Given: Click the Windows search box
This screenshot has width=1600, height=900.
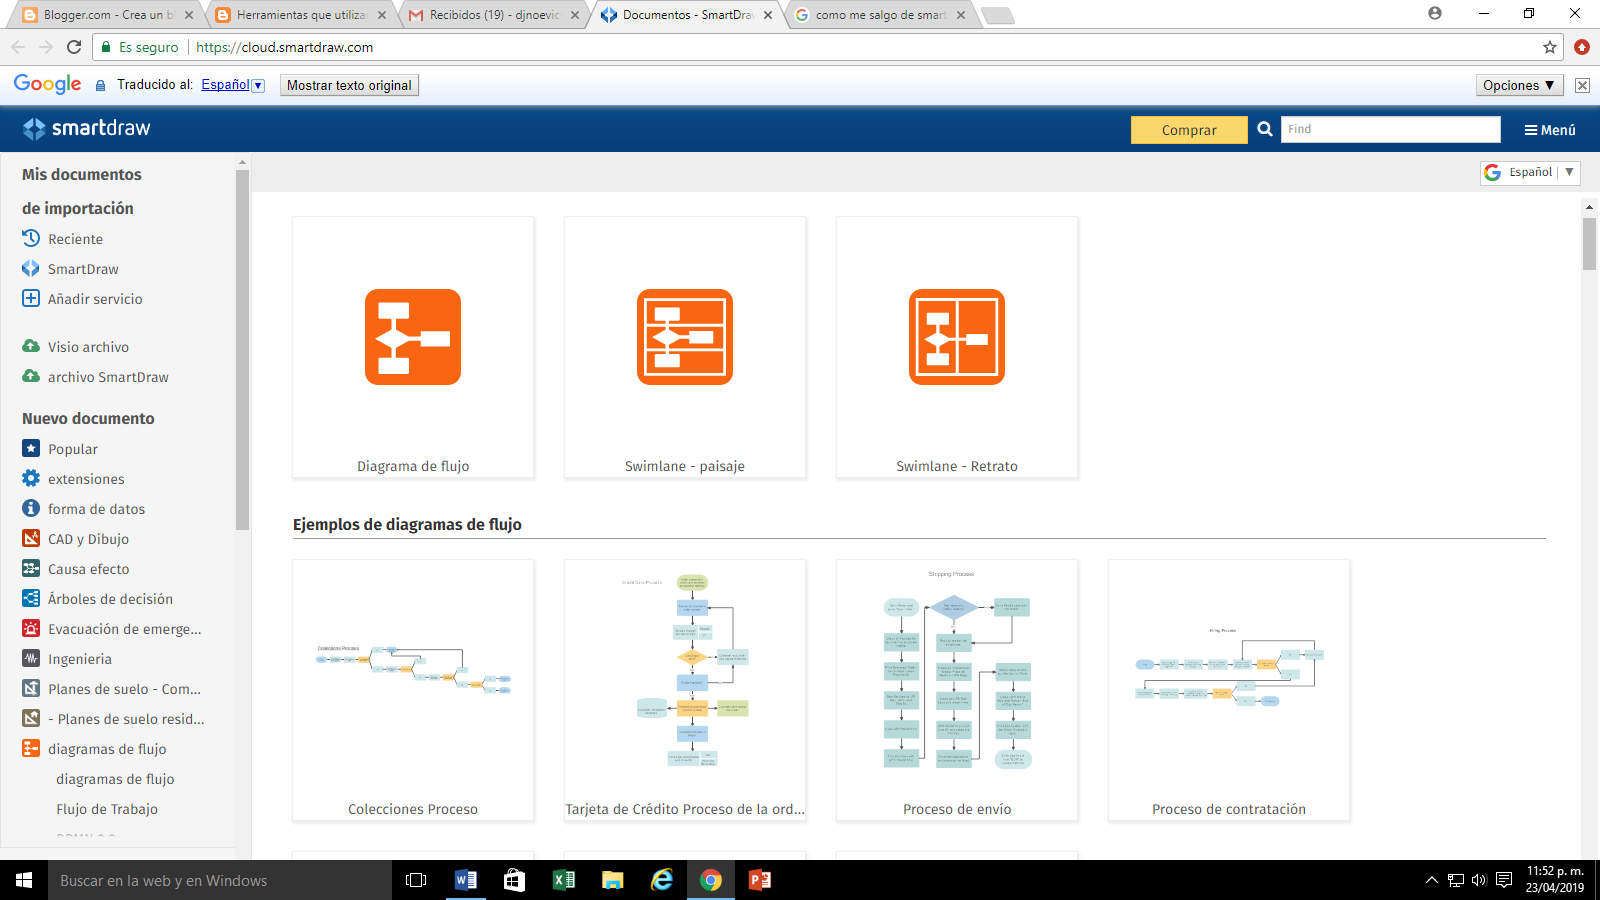Looking at the screenshot, I should tap(220, 880).
